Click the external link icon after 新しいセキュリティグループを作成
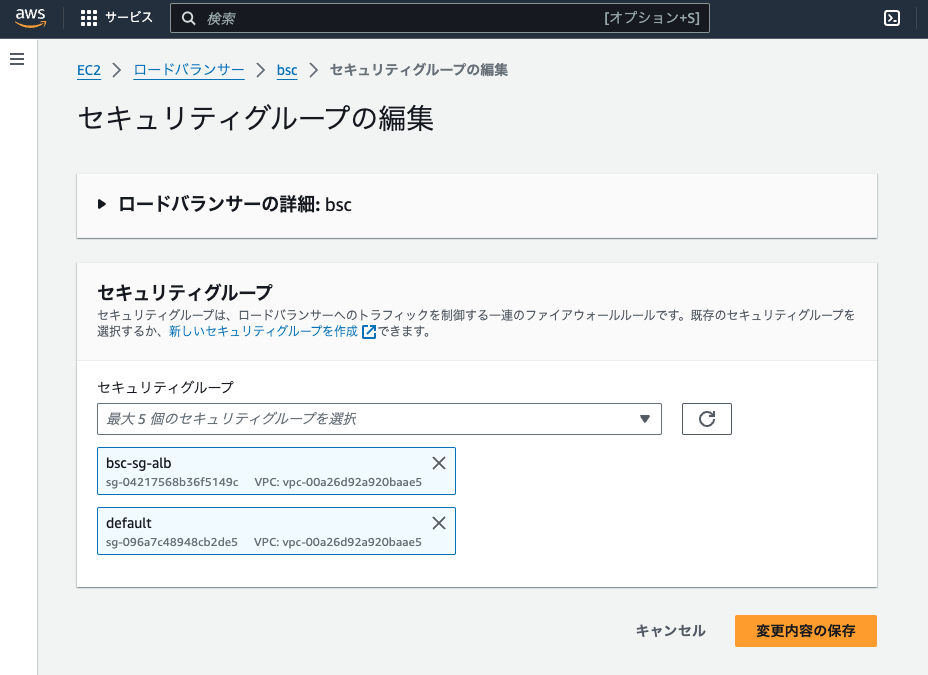 (367, 331)
